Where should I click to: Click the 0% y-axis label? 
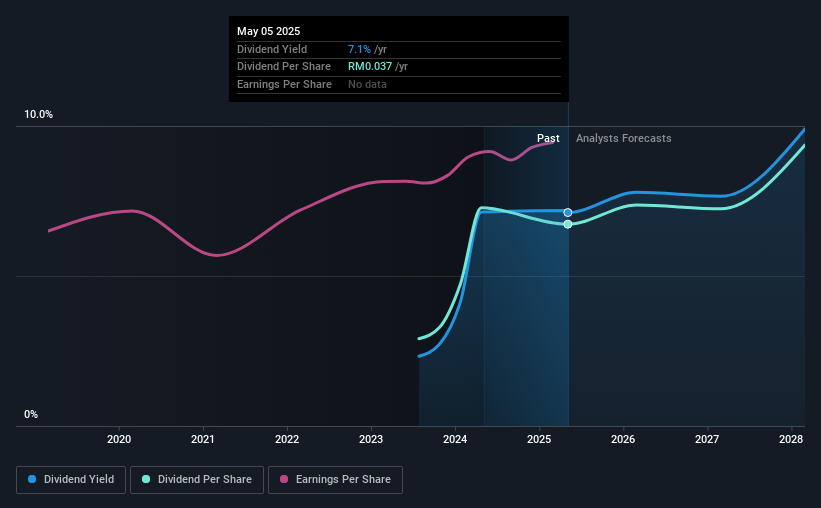[31, 414]
